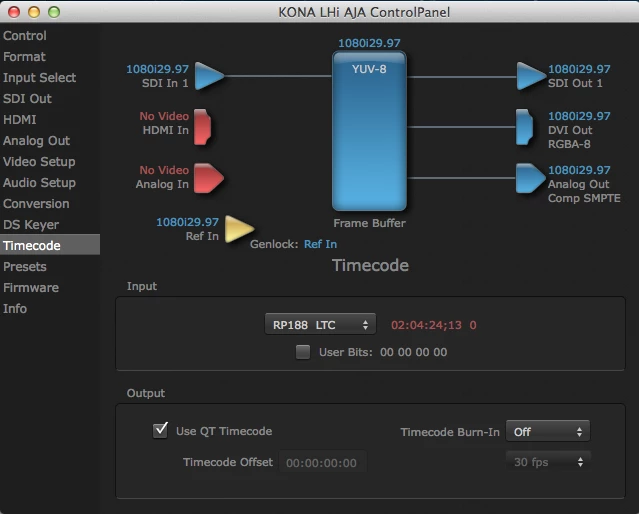639x514 pixels.
Task: Click the blue DVI Out connector icon
Action: (524, 127)
